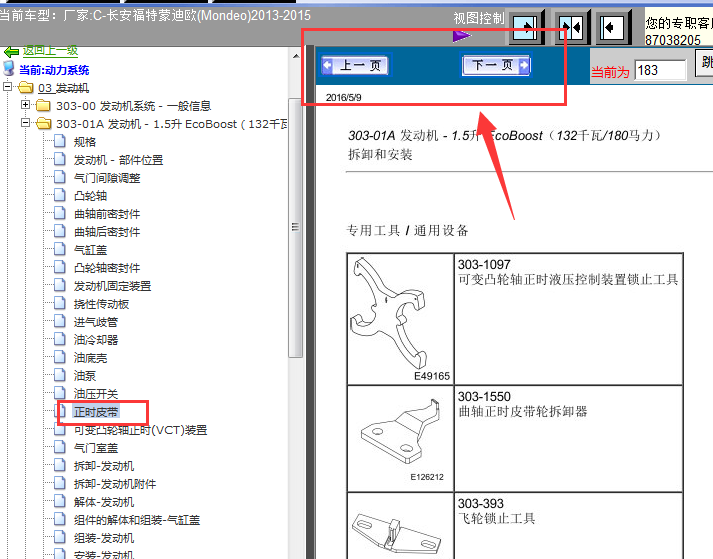Screen dimensions: 713x559
Task: Open the 凸轮轴 document
Action: coord(90,196)
